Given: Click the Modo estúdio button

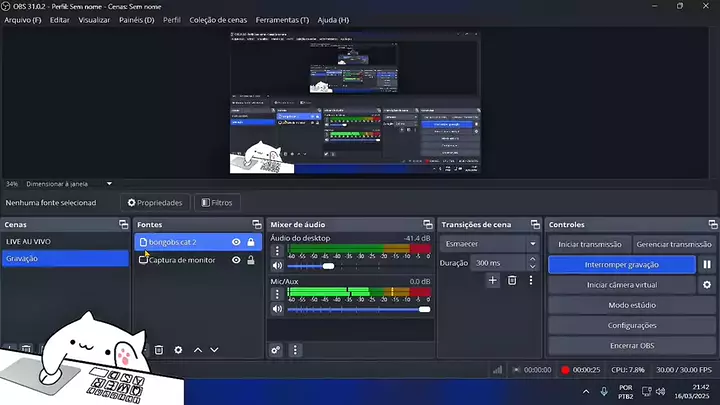Looking at the screenshot, I should 631,305.
